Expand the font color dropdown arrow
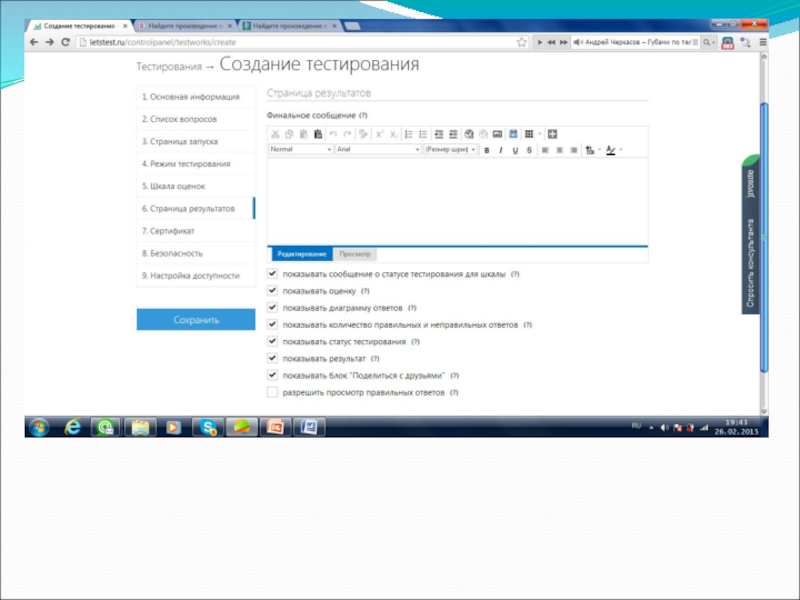 [621, 150]
